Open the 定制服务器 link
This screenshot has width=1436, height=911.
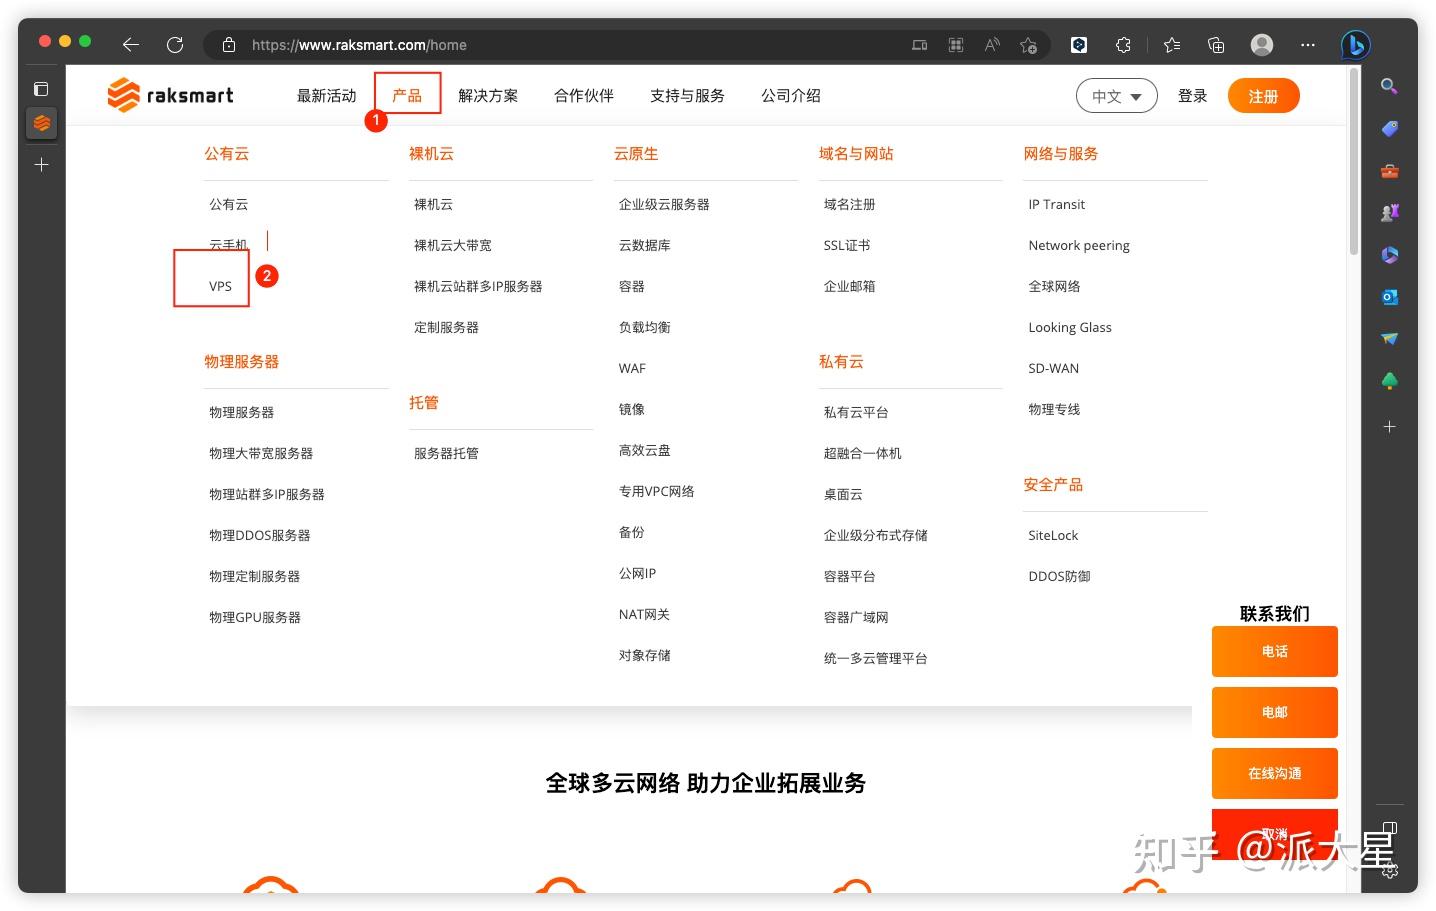[x=446, y=327]
